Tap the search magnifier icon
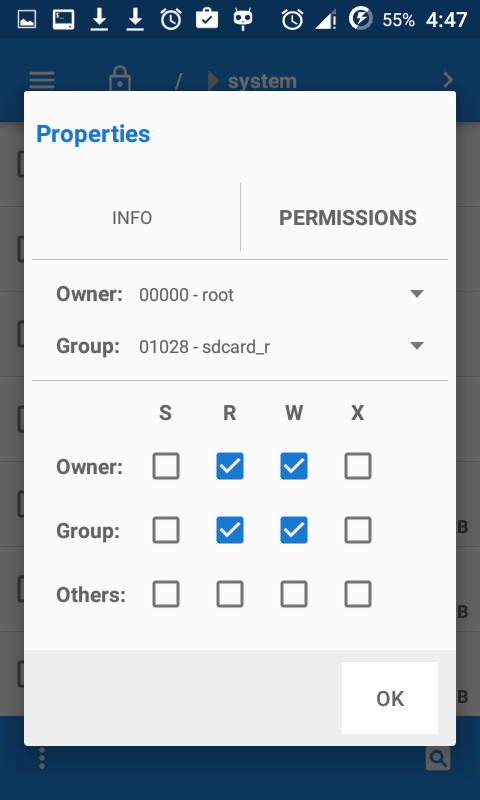The image size is (480, 800). 438,759
